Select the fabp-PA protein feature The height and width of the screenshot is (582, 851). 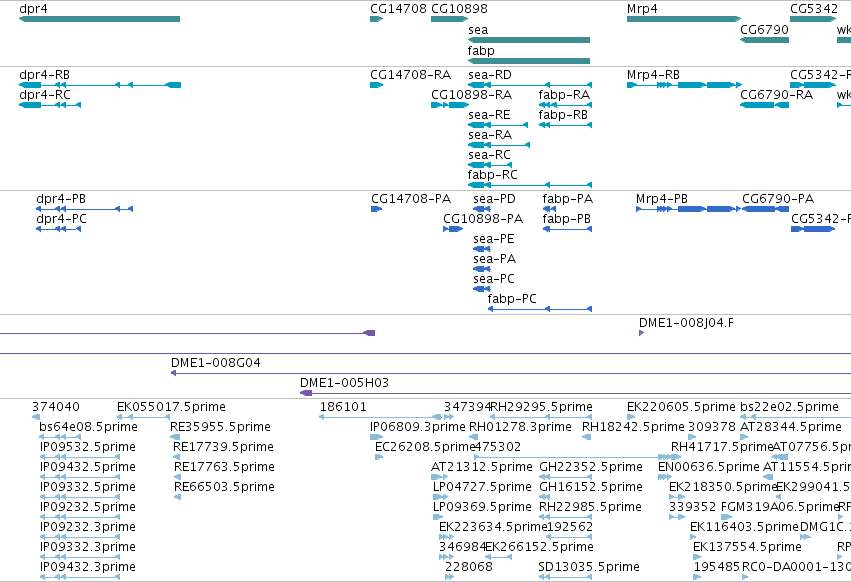click(549, 209)
